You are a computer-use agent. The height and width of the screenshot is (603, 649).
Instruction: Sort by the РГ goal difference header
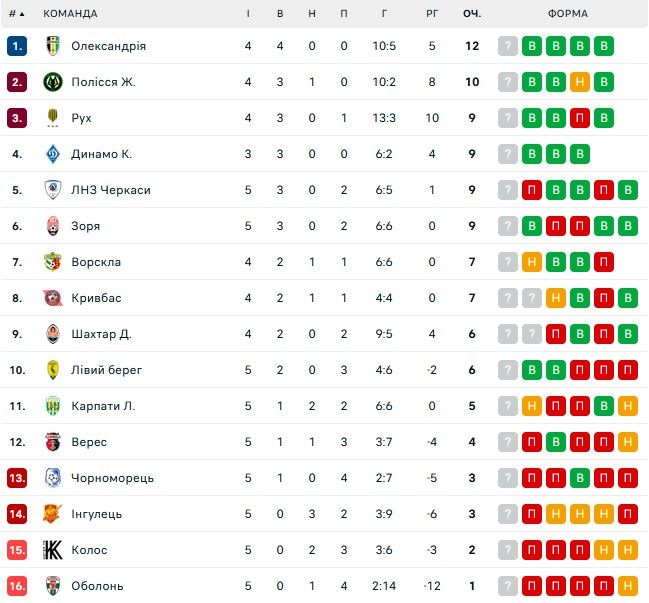[x=432, y=14]
